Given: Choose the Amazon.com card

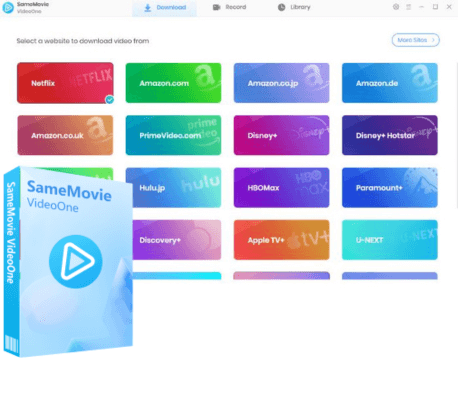Looking at the screenshot, I should [x=173, y=83].
